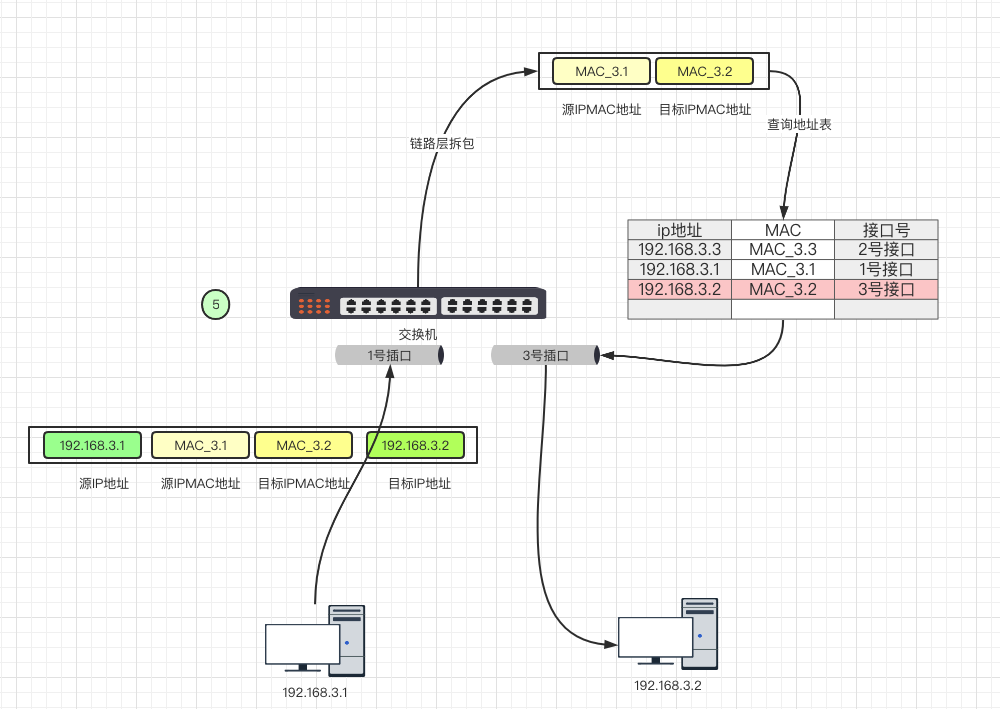Select the 链路层拆包 arrow label

click(x=441, y=144)
